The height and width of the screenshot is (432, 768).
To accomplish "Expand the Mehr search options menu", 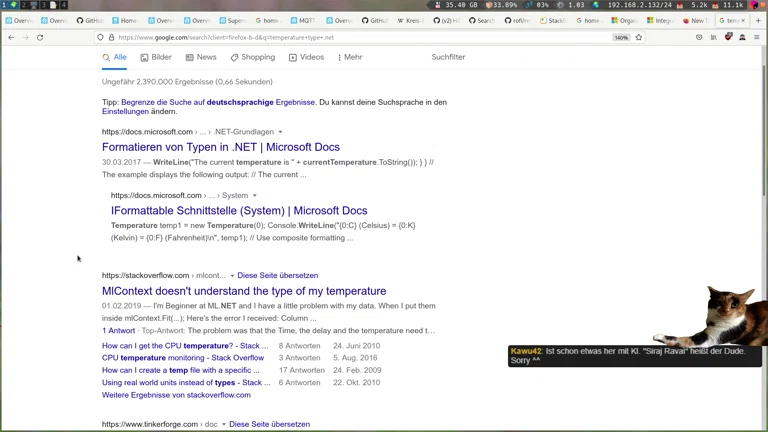I will (350, 57).
